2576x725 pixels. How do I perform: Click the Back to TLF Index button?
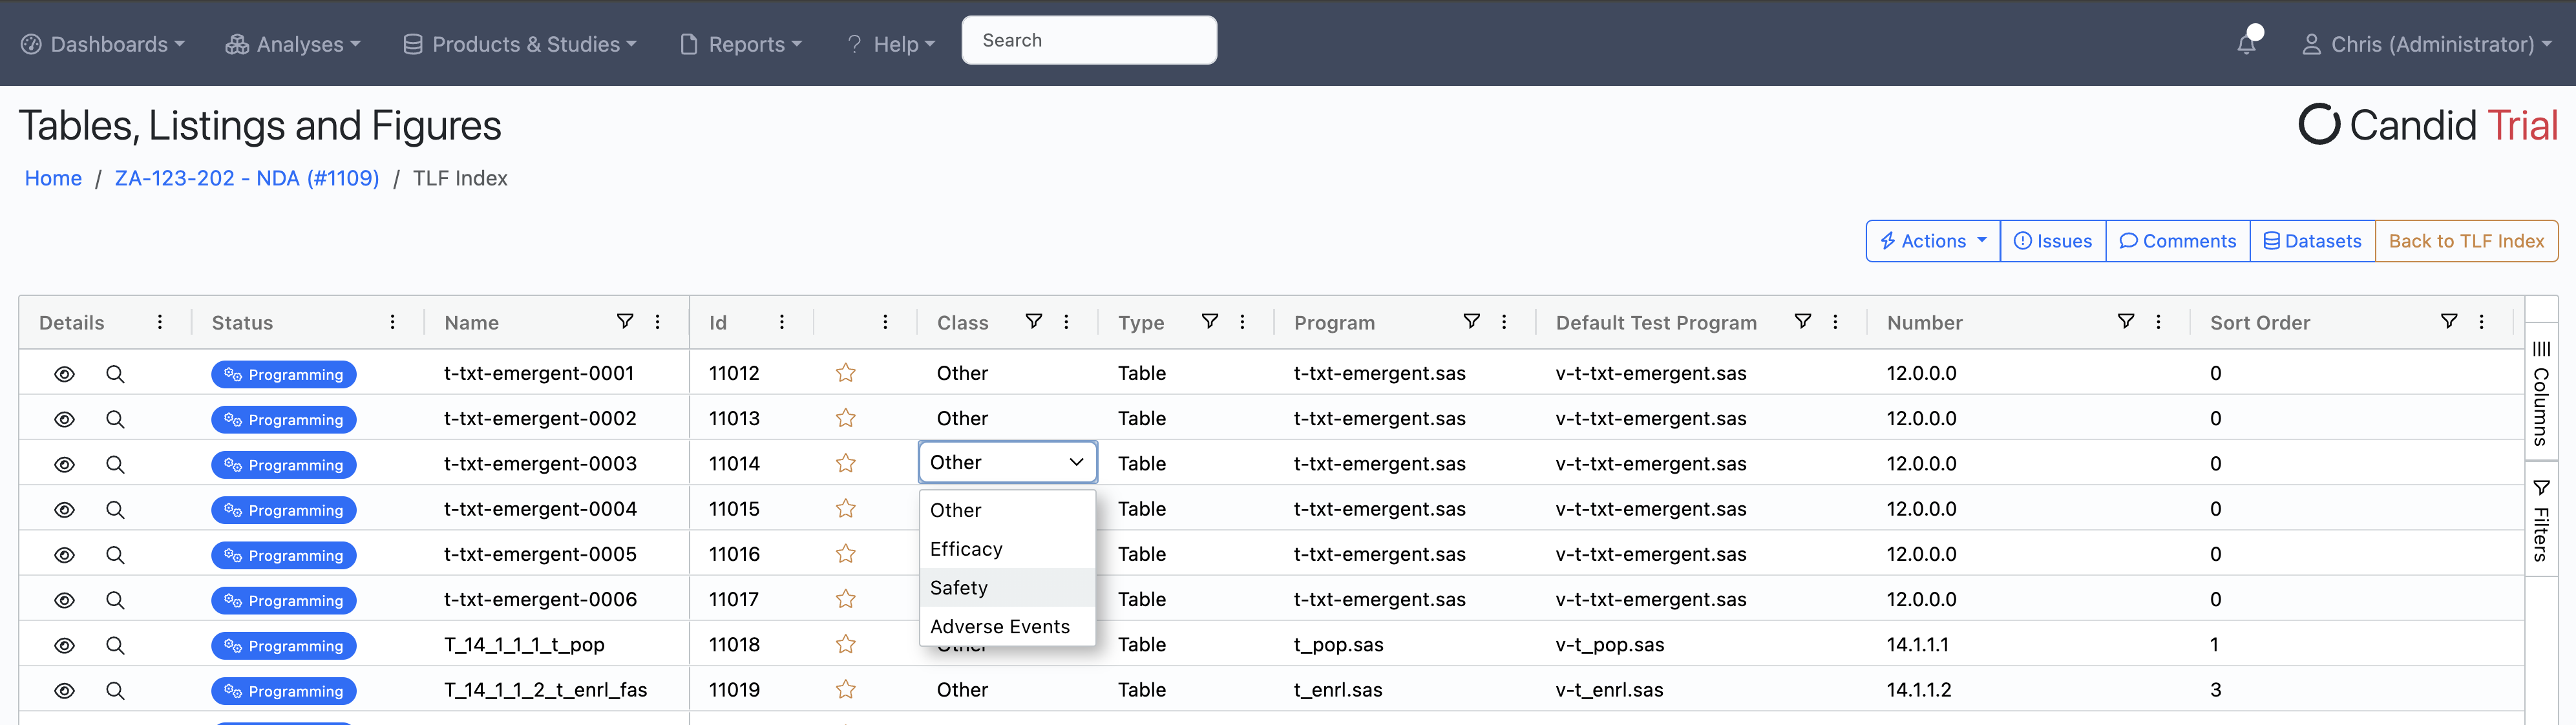pos(2467,240)
